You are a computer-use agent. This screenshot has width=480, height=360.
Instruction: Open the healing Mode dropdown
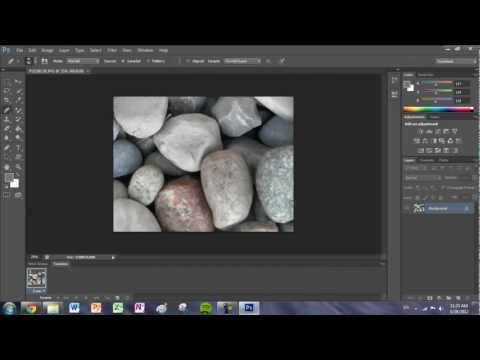[83, 61]
